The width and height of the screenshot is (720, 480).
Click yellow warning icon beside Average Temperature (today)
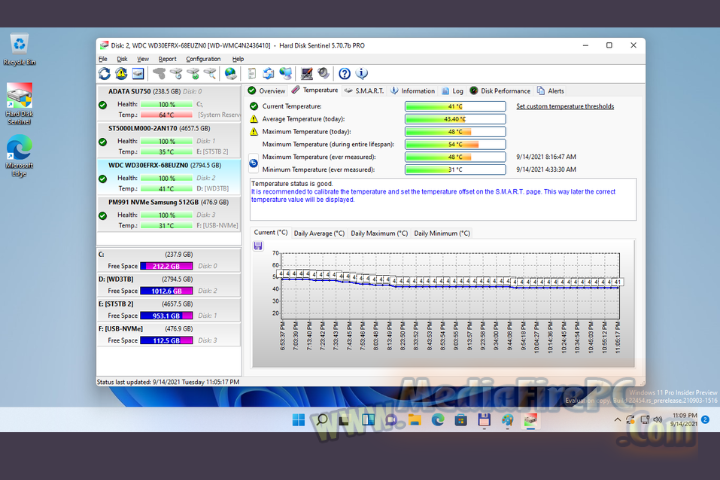[253, 119]
